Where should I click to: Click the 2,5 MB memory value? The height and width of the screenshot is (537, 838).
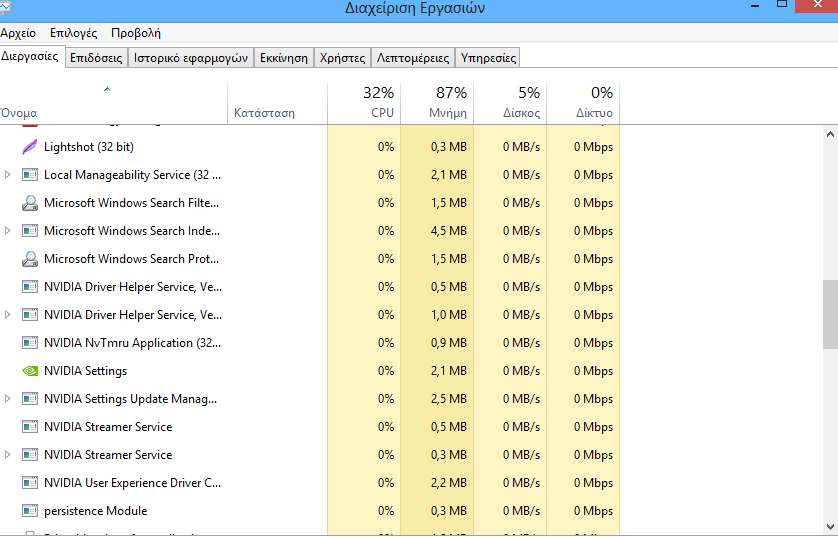click(449, 399)
